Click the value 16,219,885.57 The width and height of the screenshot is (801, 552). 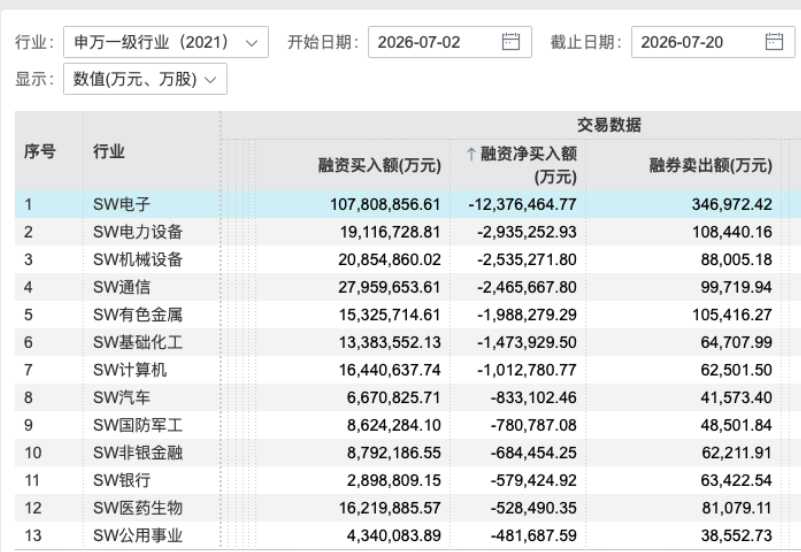click(390, 508)
